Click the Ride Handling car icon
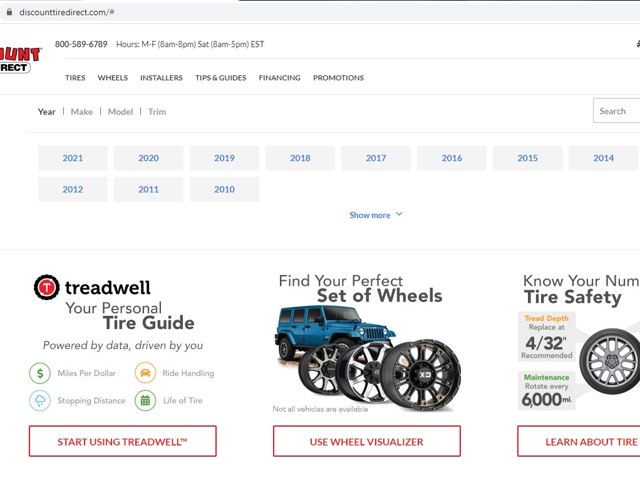The height and width of the screenshot is (482, 640). click(x=145, y=373)
